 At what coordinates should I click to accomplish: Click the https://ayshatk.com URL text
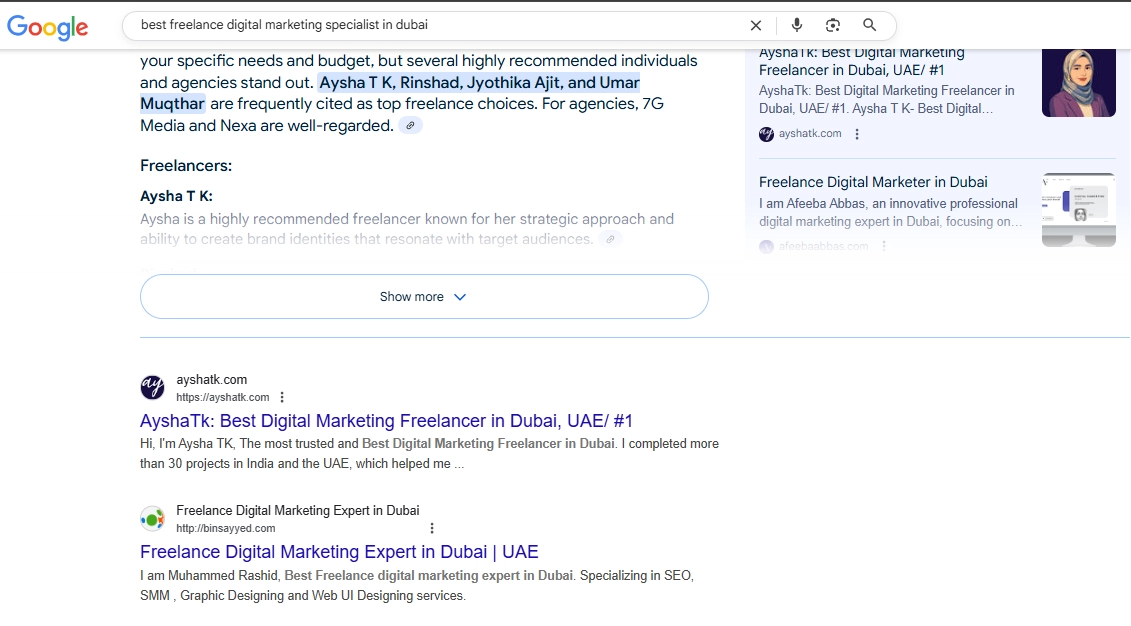coord(223,397)
